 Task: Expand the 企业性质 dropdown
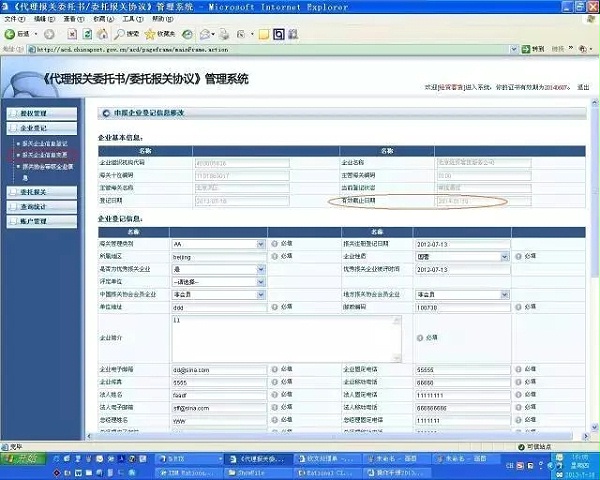tap(504, 257)
